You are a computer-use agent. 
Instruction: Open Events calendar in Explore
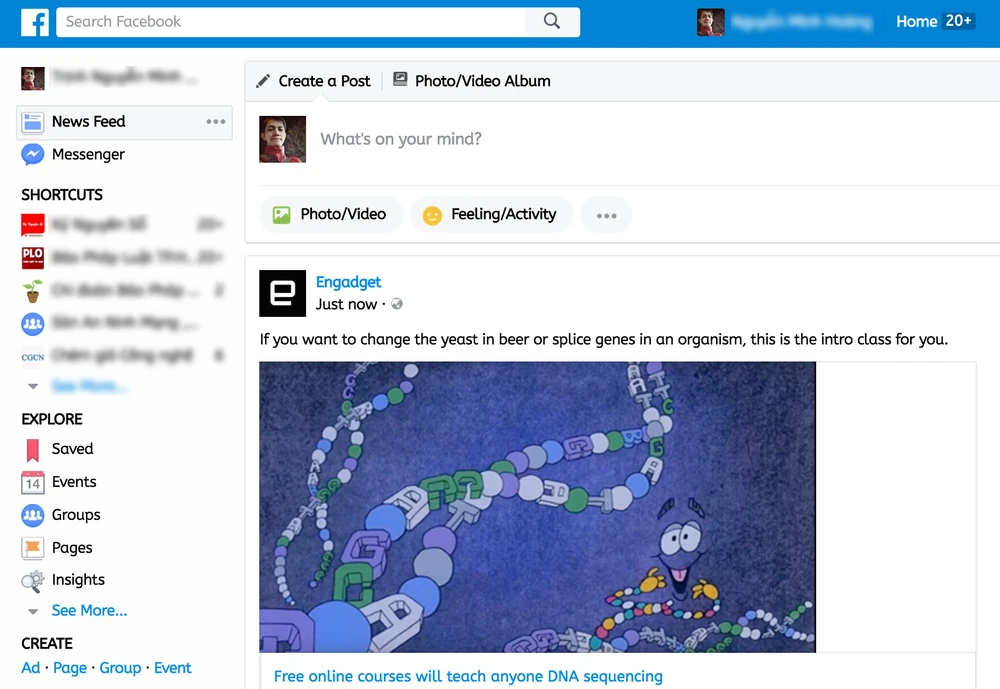click(74, 482)
